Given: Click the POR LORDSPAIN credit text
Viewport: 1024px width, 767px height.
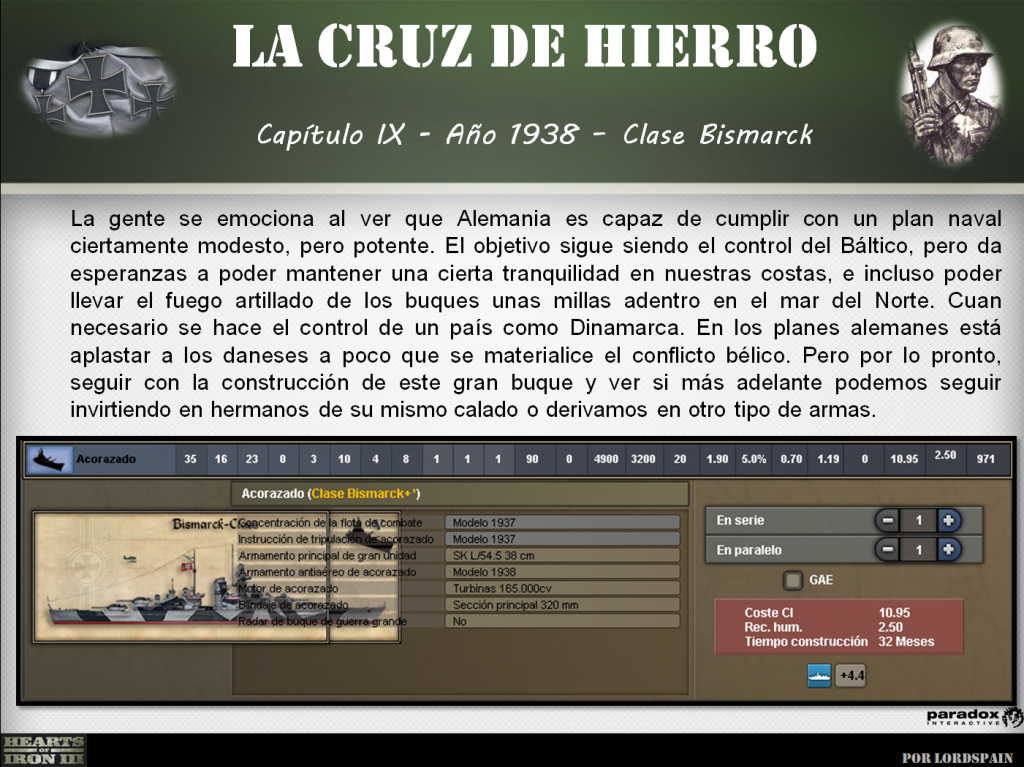Looking at the screenshot, I should pyautogui.click(x=957, y=759).
